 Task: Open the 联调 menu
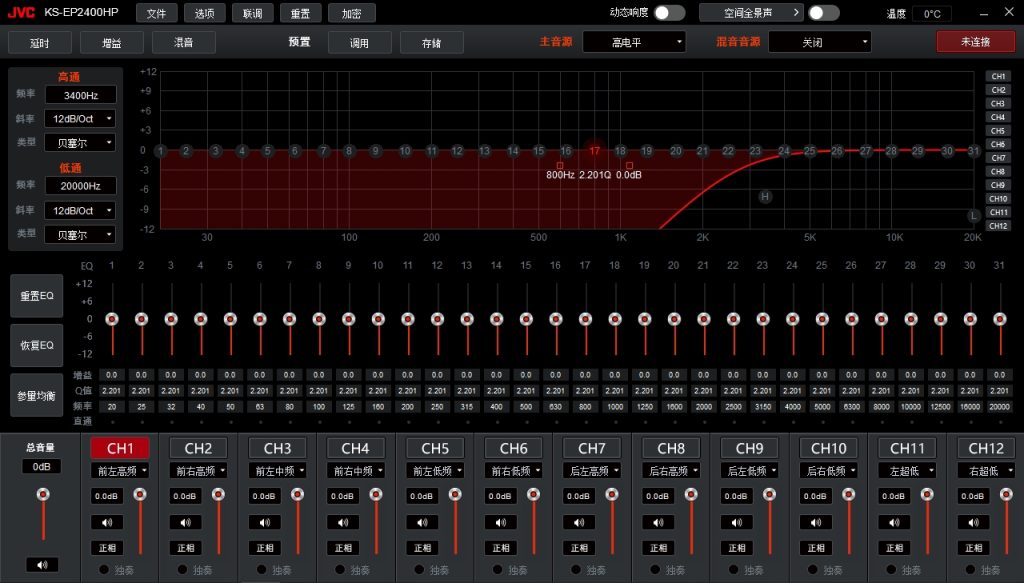coord(253,13)
